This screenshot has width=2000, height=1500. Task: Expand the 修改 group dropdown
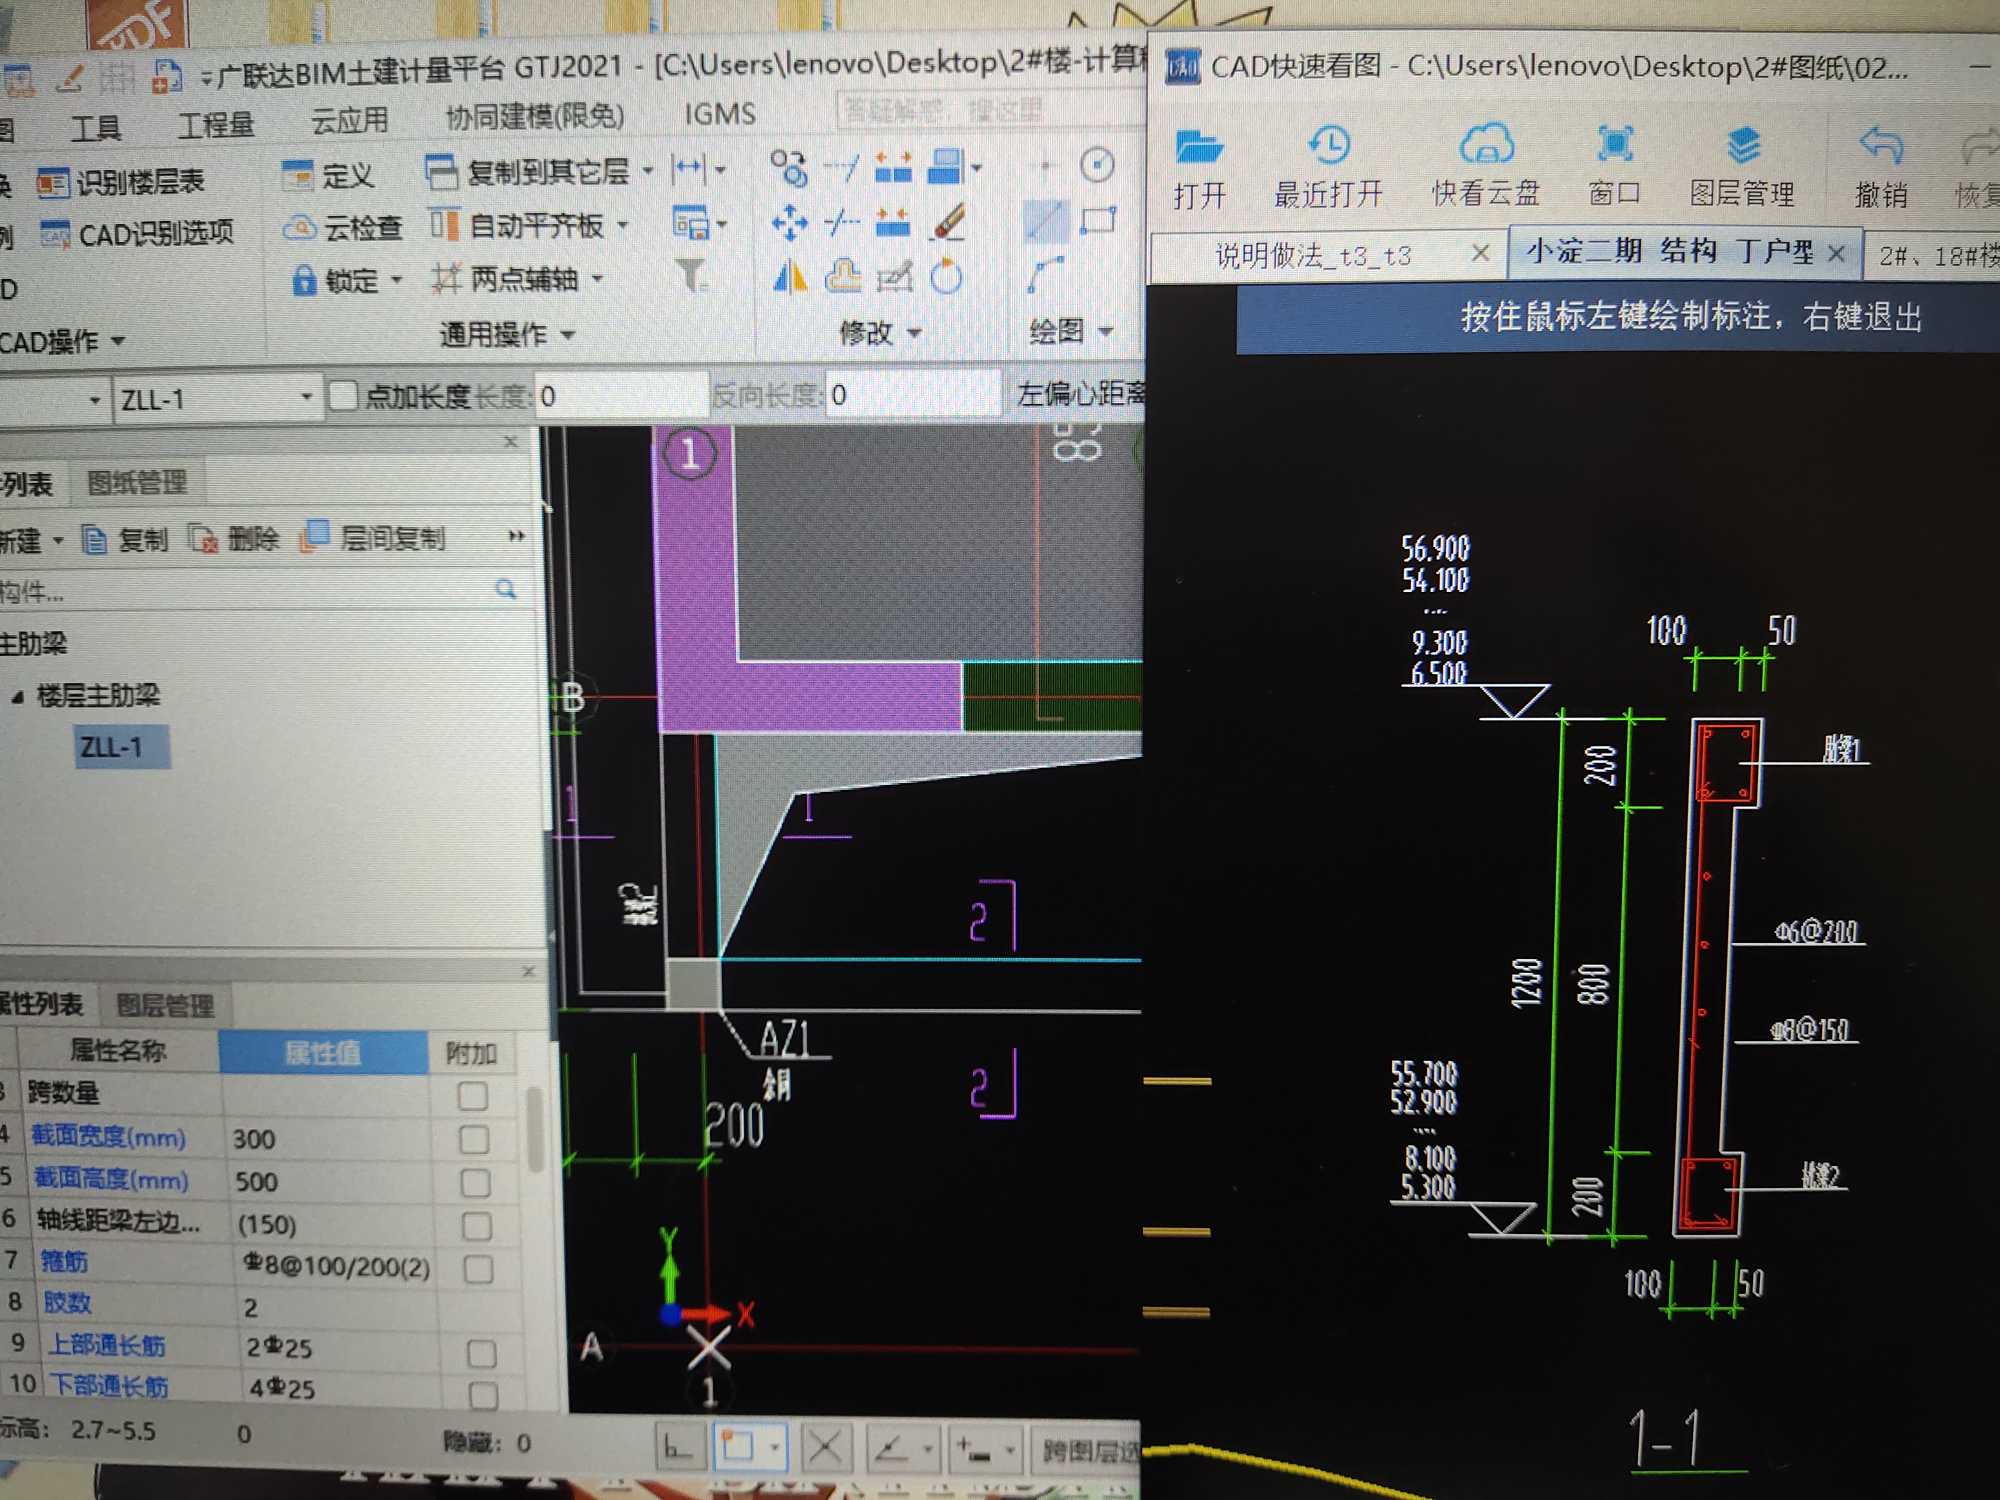point(914,332)
